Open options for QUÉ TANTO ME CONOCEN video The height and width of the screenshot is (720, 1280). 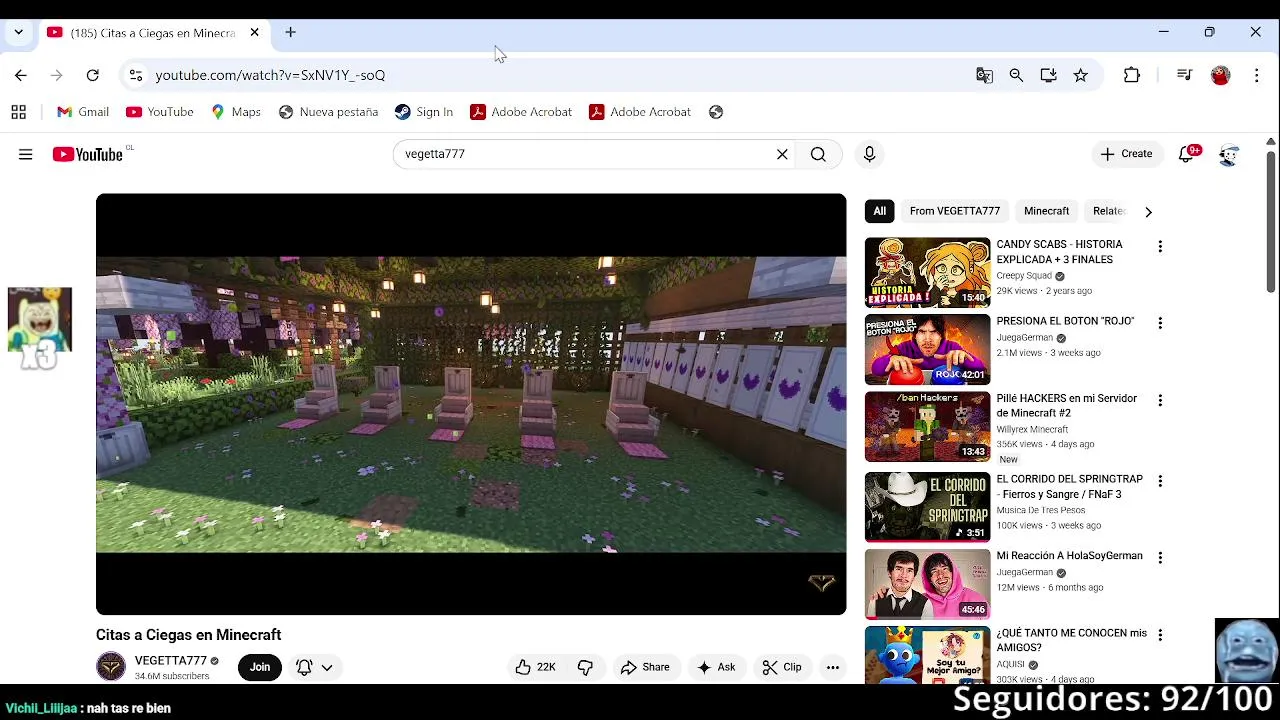(x=1160, y=635)
